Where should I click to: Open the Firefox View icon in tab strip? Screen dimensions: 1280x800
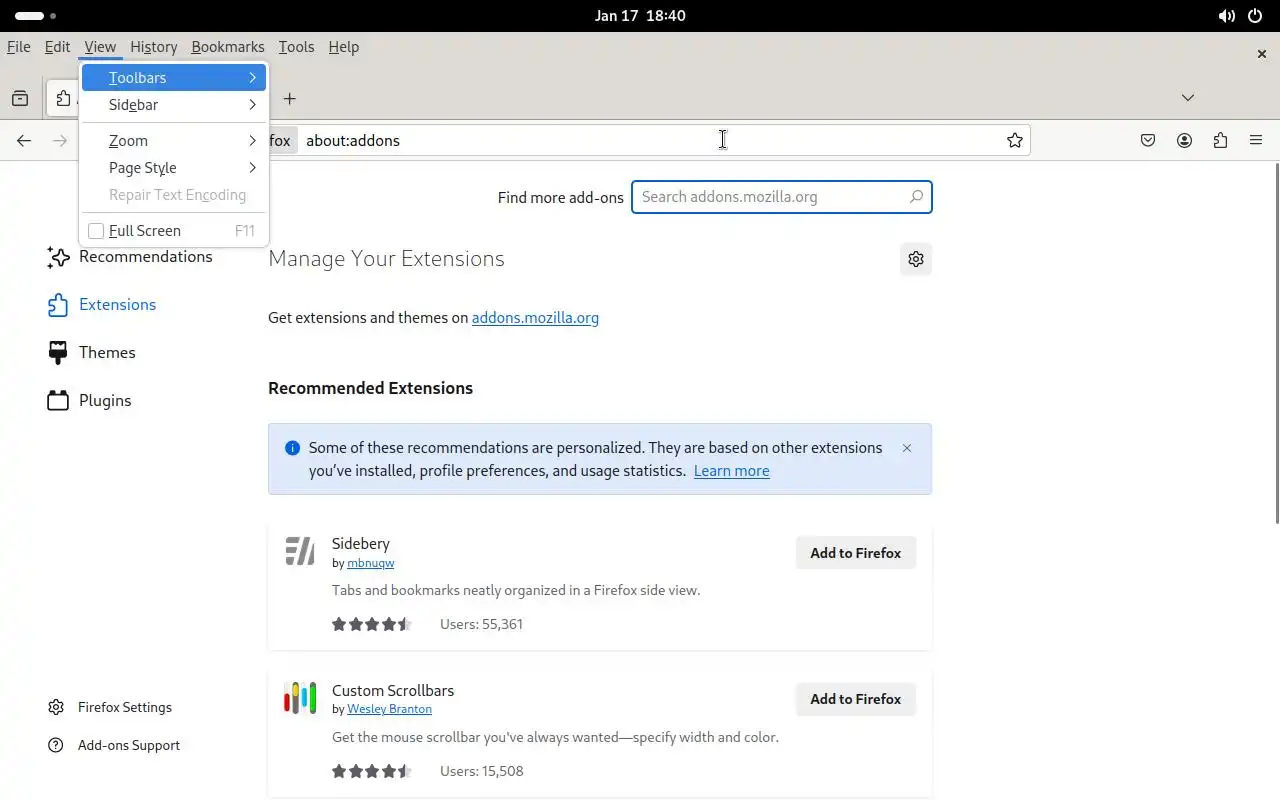(x=20, y=98)
